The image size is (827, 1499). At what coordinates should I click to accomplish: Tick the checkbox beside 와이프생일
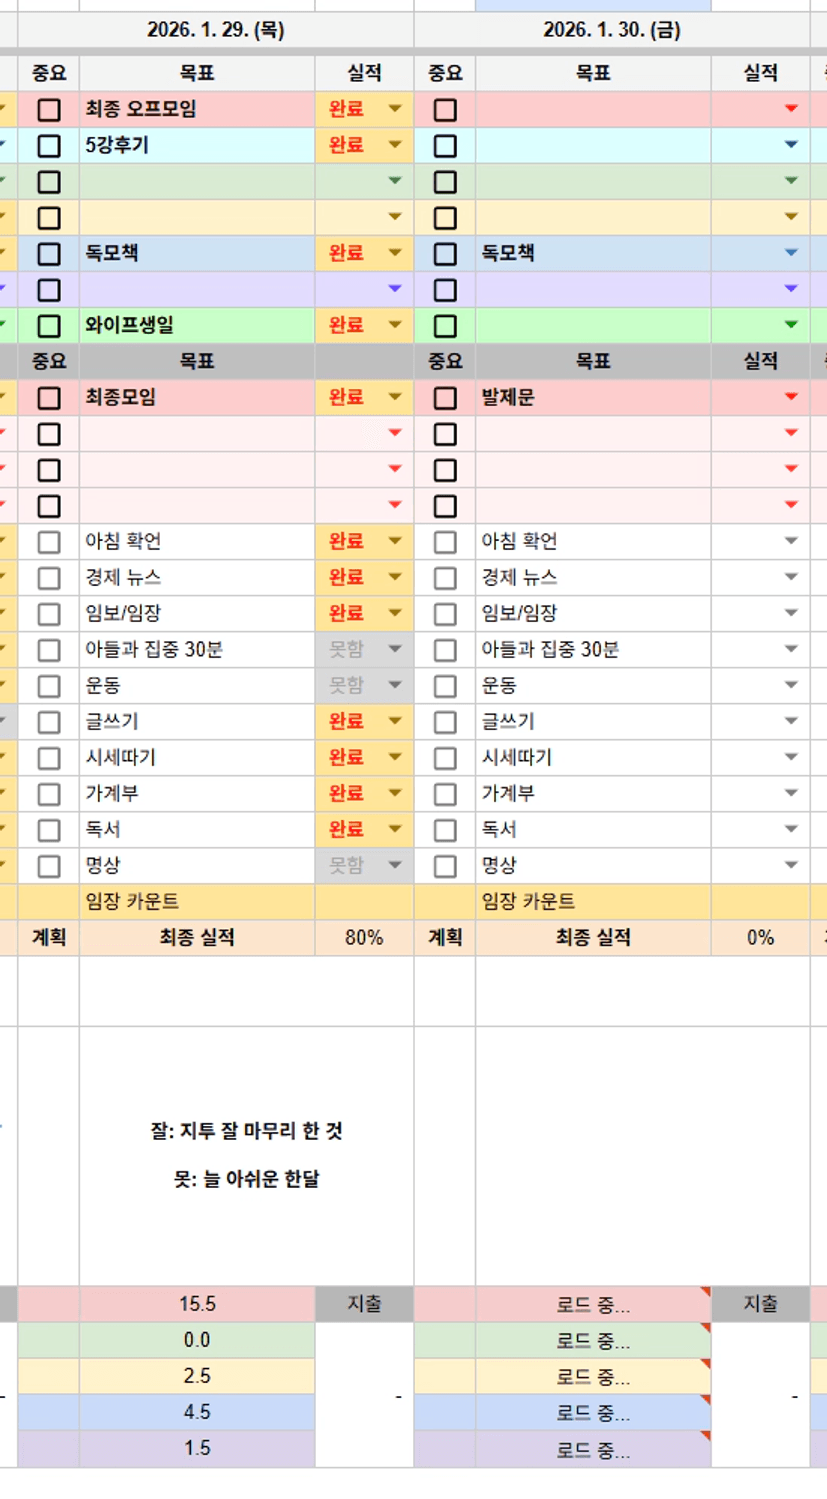click(49, 326)
